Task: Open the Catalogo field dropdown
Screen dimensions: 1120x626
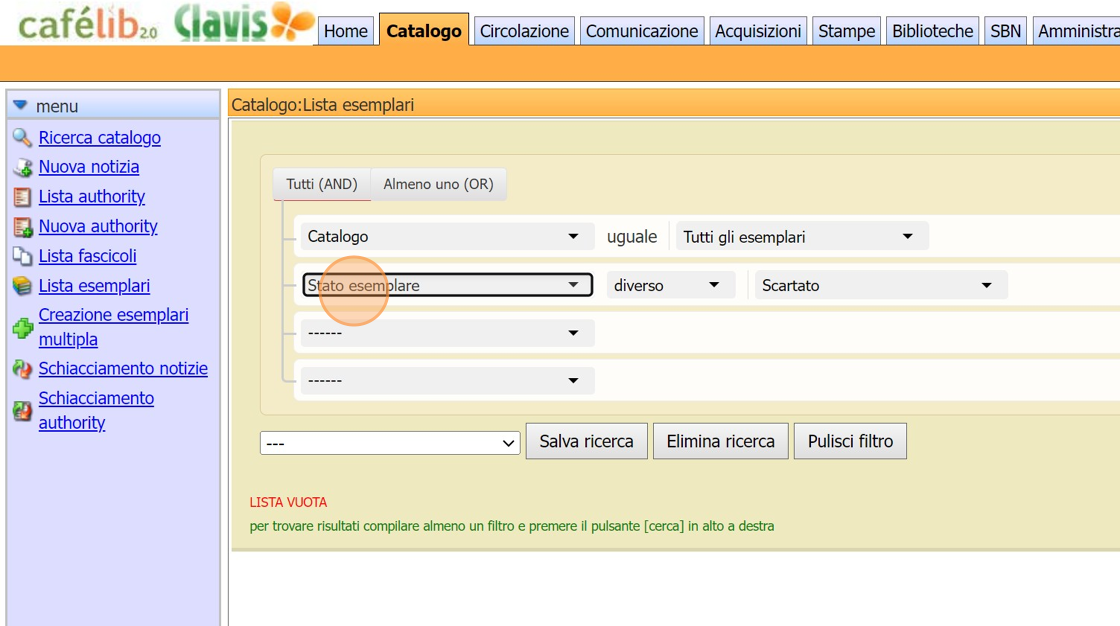Action: [447, 237]
